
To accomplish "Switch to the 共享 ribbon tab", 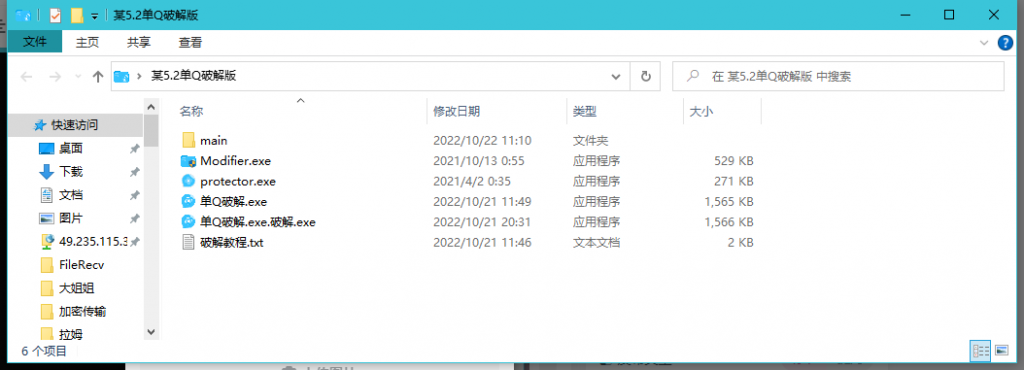I will [138, 42].
